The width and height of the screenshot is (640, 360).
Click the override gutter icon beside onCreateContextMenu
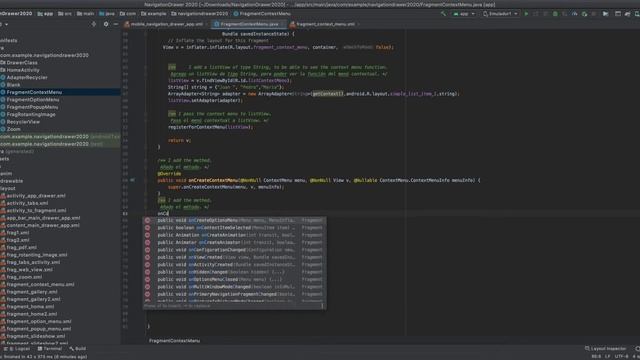click(x=132, y=180)
